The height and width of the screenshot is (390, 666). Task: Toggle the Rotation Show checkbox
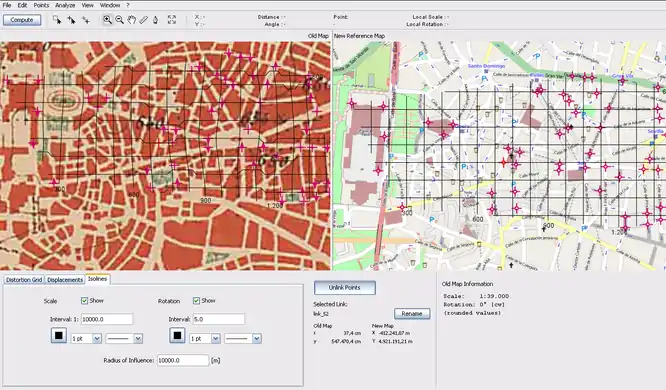[x=196, y=301]
